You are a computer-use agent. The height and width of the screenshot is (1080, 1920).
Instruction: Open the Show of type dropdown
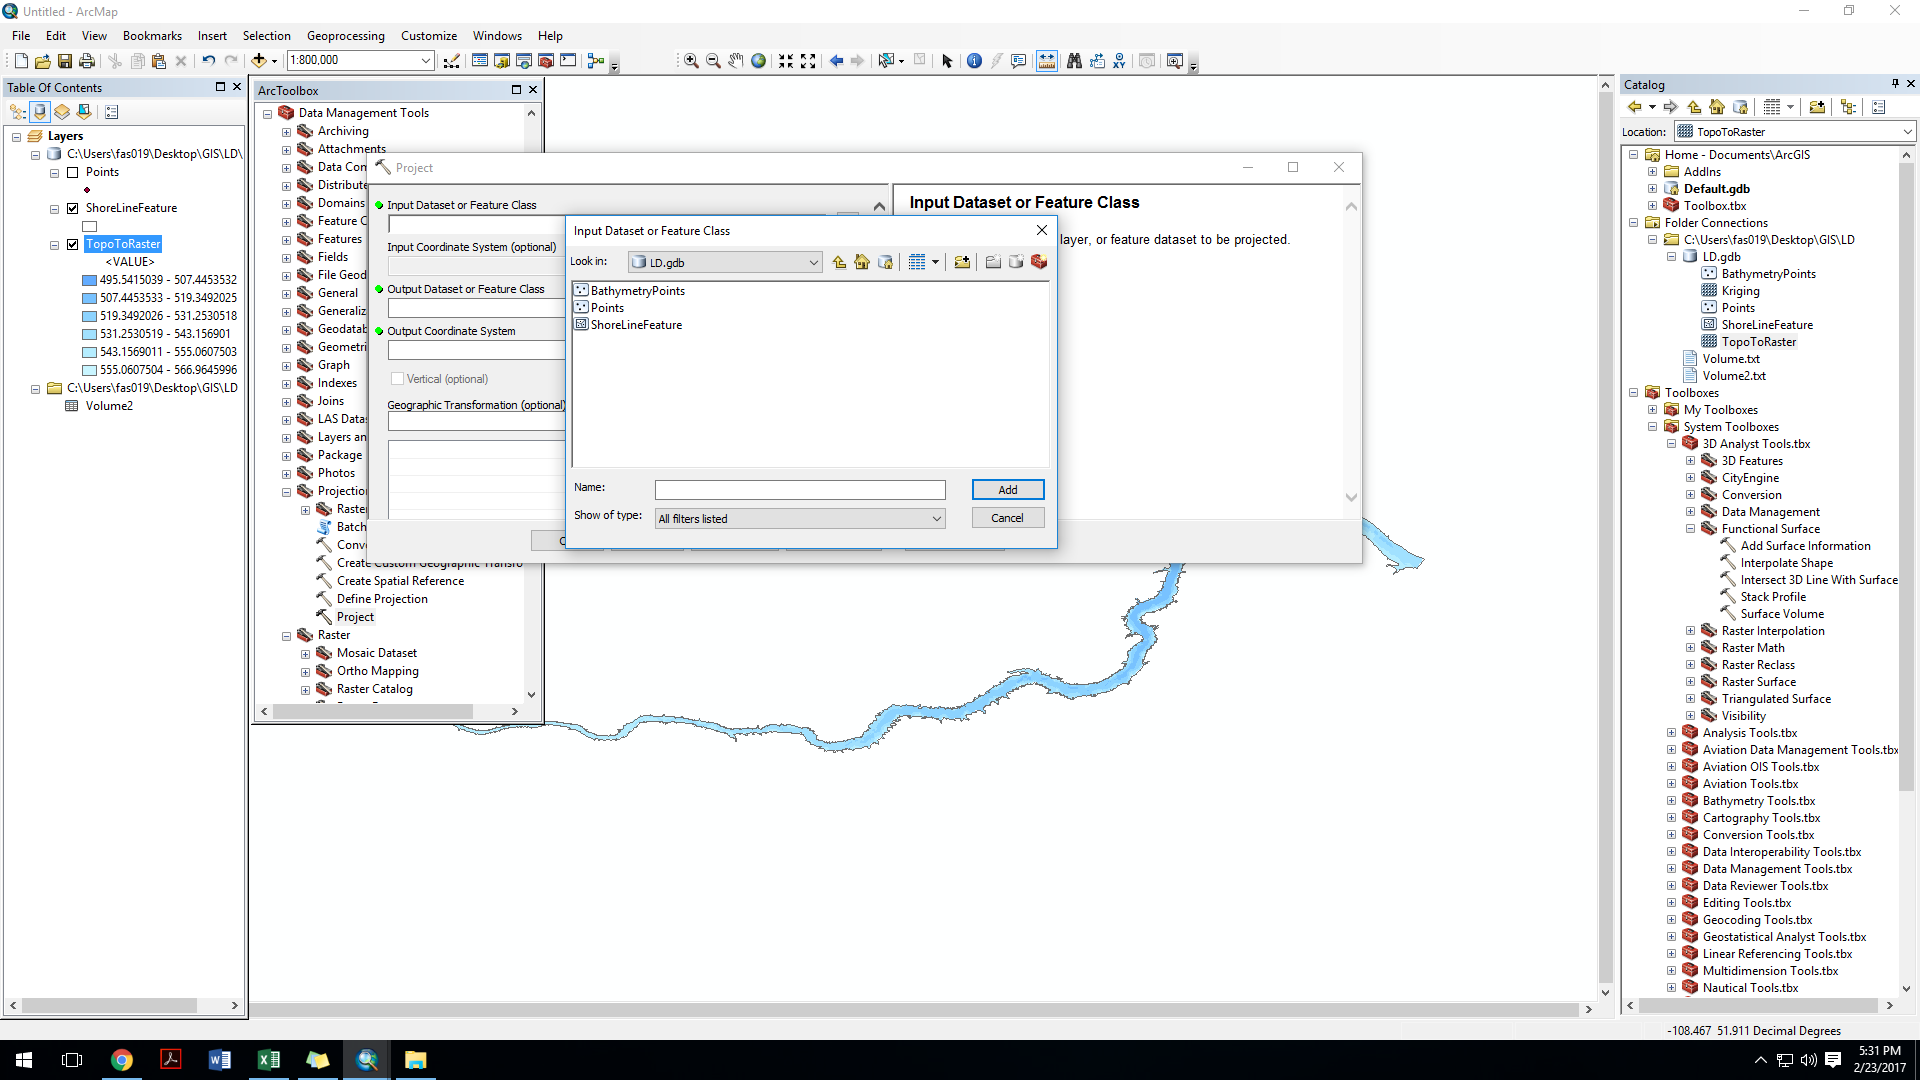point(936,519)
